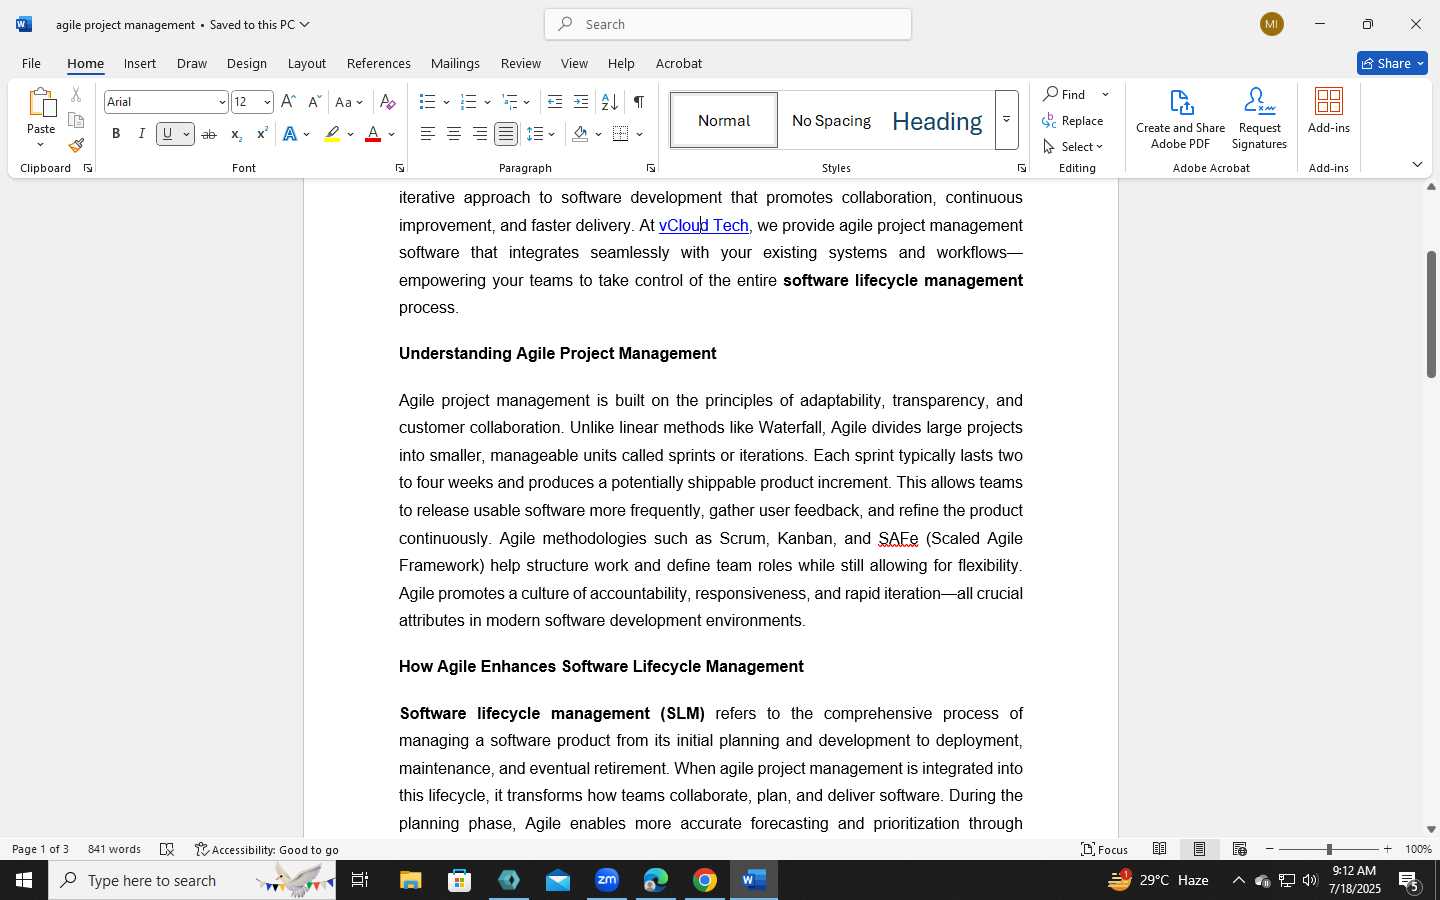Toggle Superscript formatting
The image size is (1440, 900).
click(262, 134)
